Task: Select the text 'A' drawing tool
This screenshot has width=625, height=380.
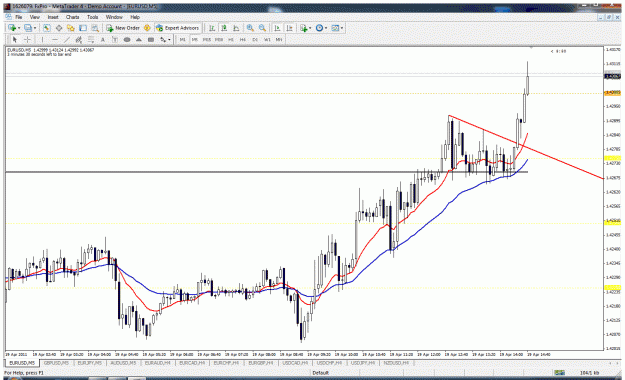Action: (102, 39)
